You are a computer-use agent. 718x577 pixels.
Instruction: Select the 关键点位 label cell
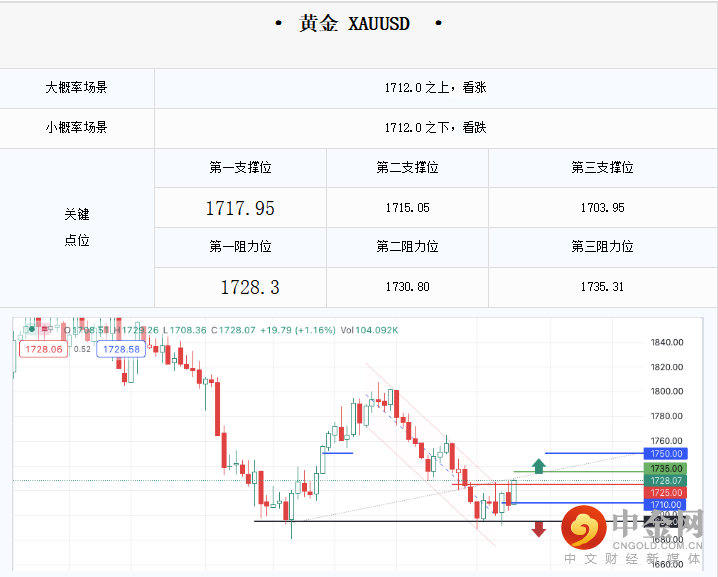pyautogui.click(x=76, y=228)
